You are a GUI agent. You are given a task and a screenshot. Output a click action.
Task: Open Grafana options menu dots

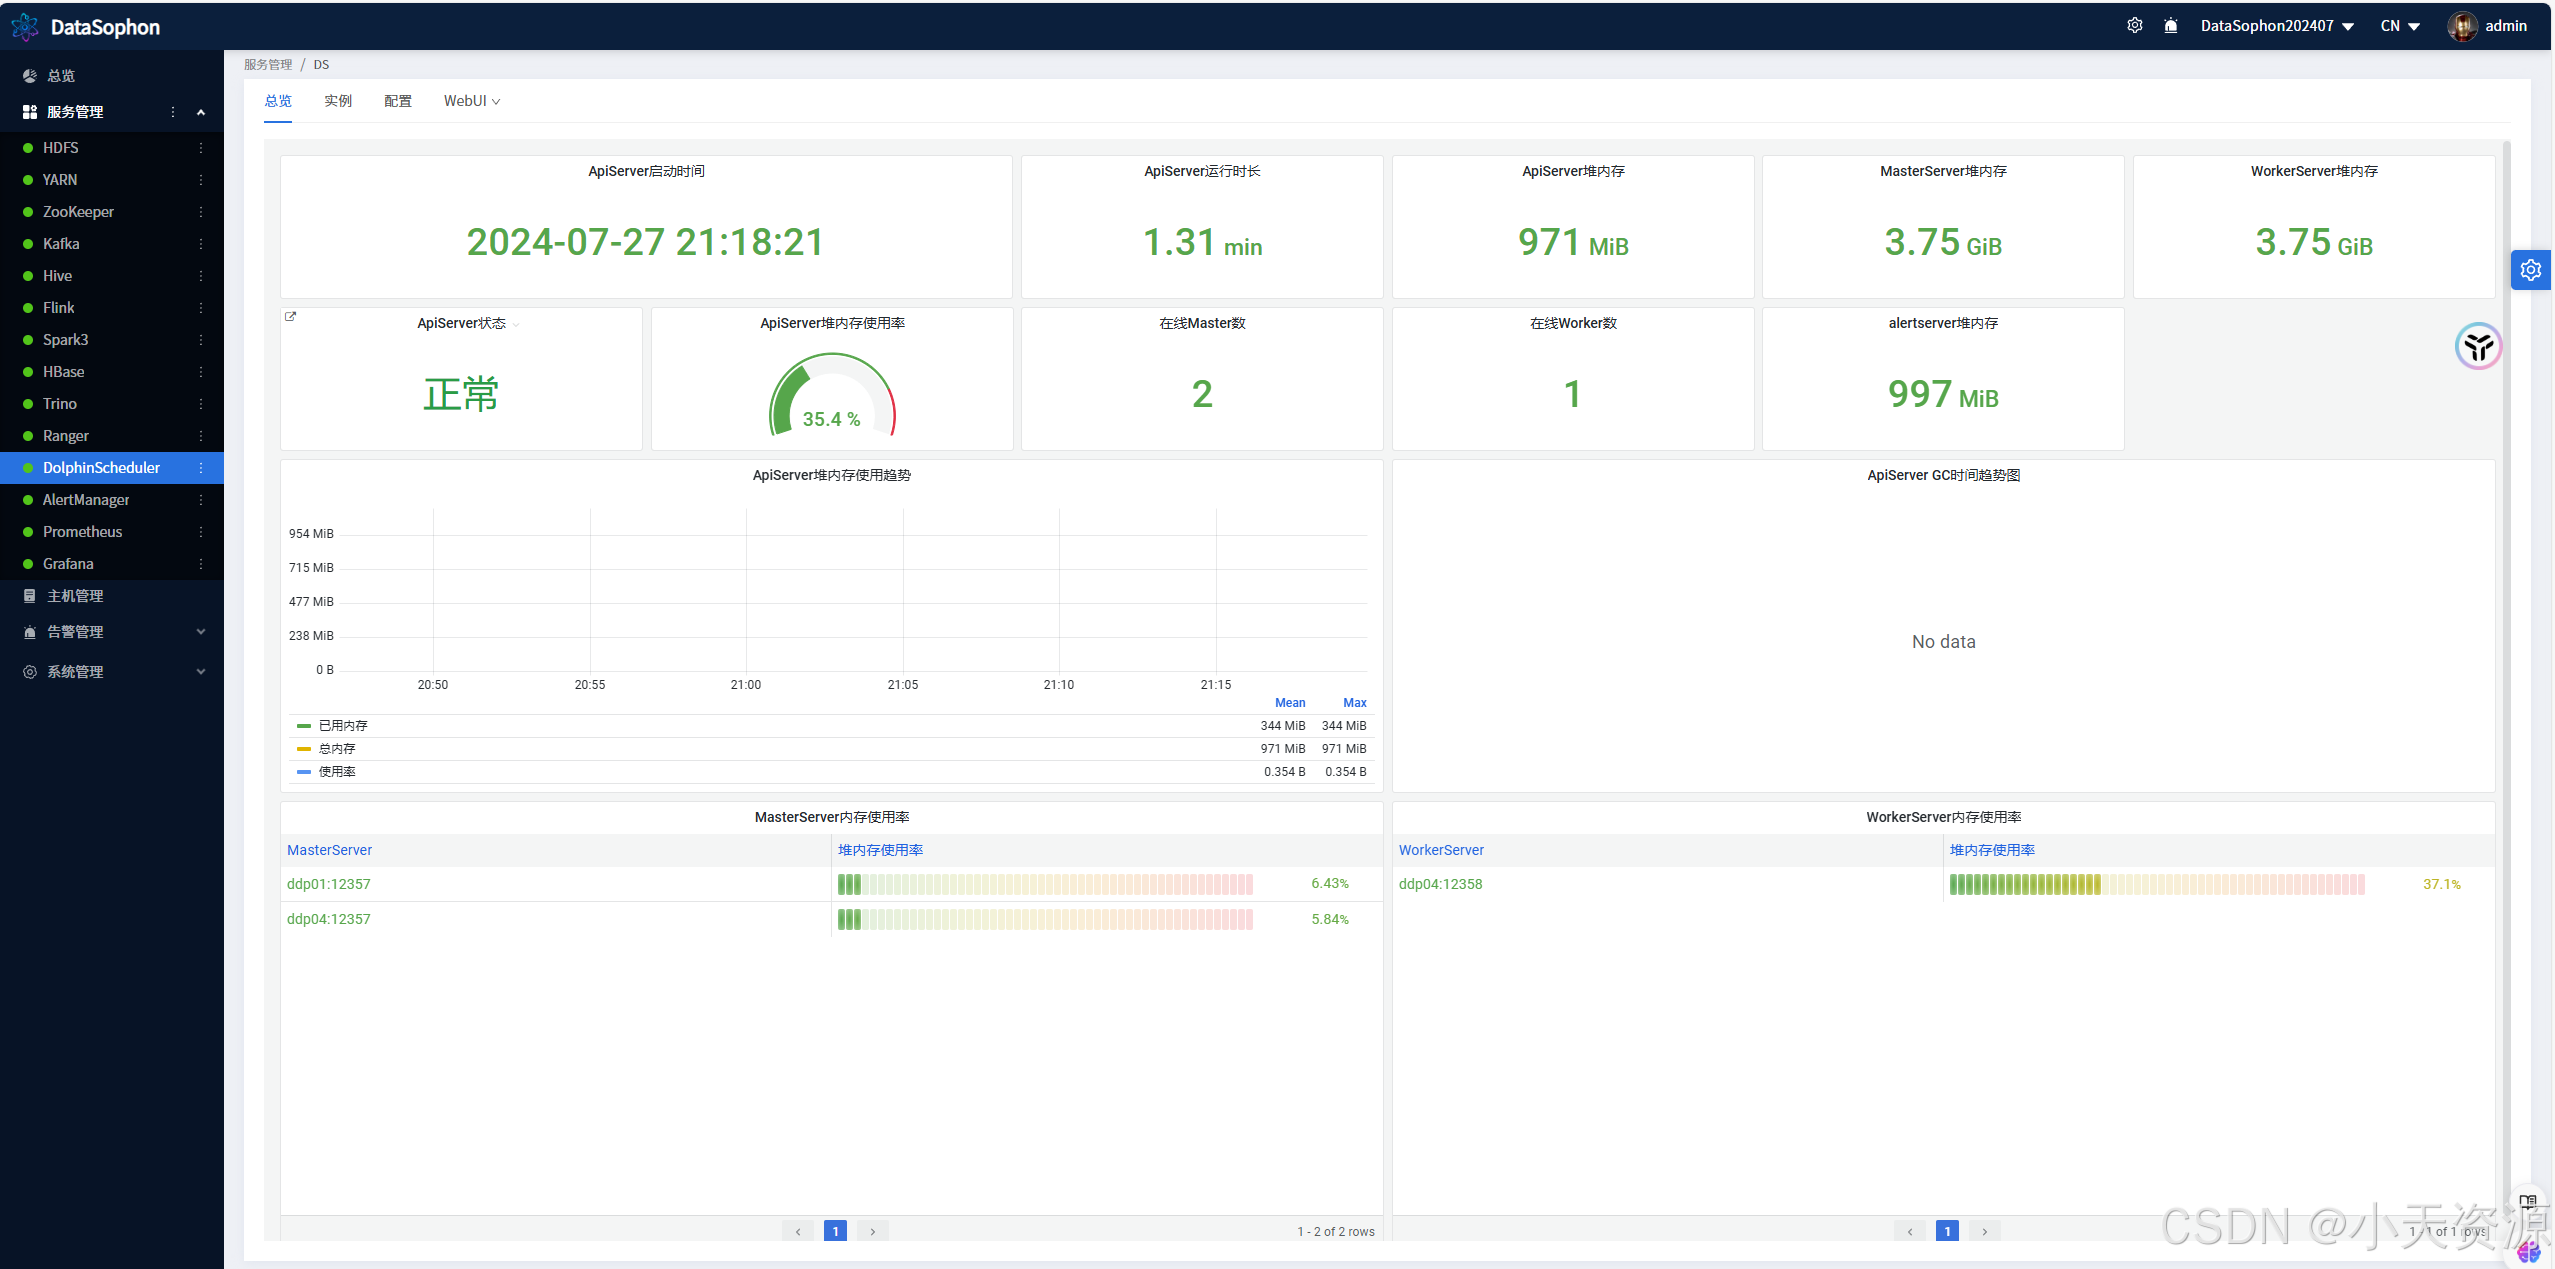coord(201,564)
